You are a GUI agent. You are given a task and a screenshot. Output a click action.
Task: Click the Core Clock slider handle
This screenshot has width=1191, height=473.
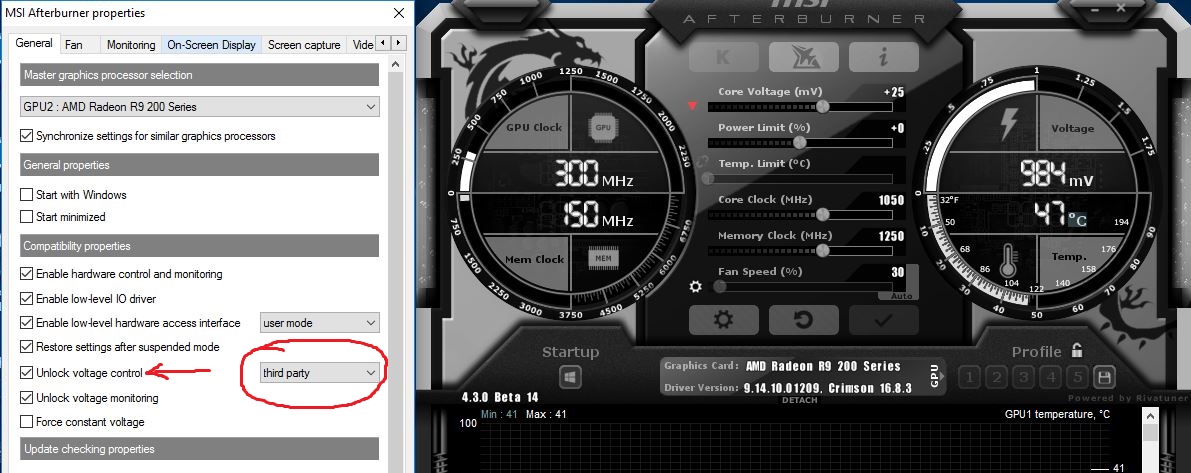click(822, 214)
